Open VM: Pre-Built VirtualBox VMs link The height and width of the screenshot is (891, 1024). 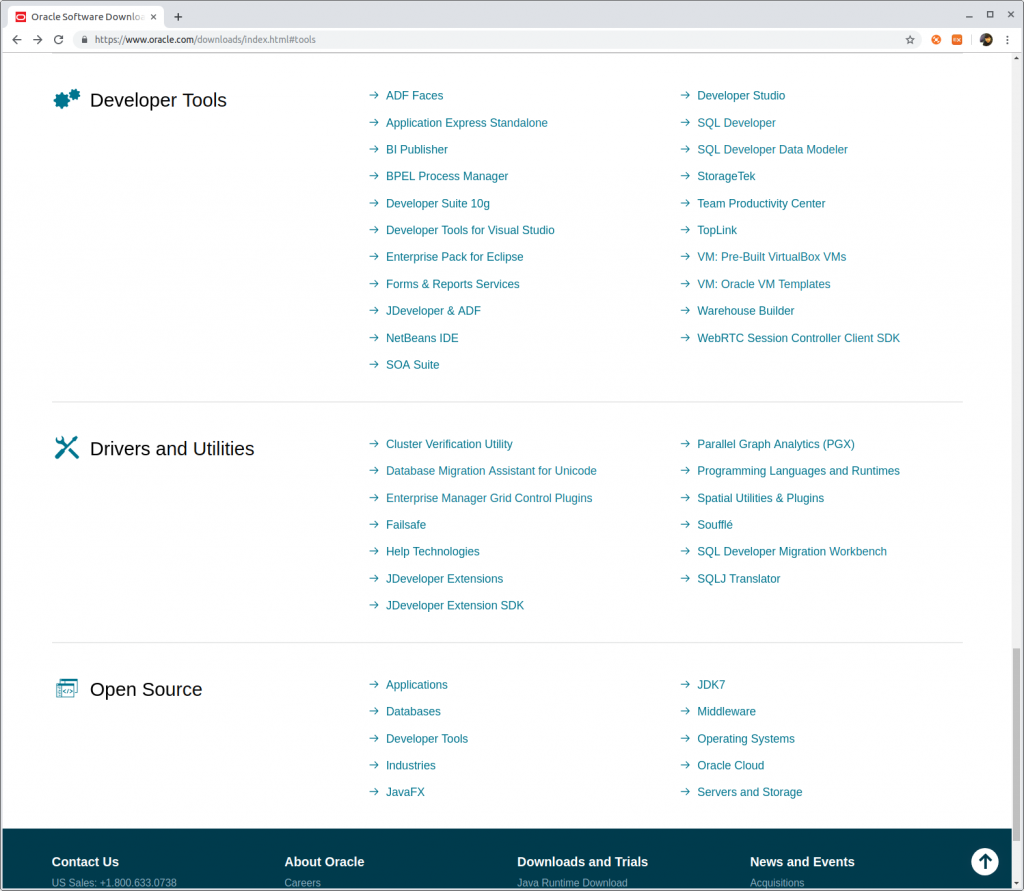(x=771, y=257)
